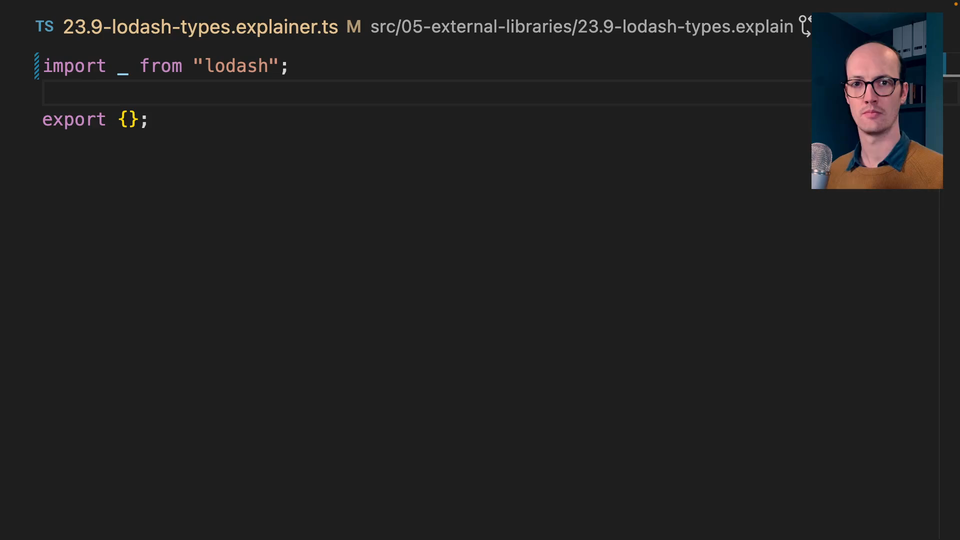960x540 pixels.
Task: Click the TS file type icon
Action: (44, 27)
